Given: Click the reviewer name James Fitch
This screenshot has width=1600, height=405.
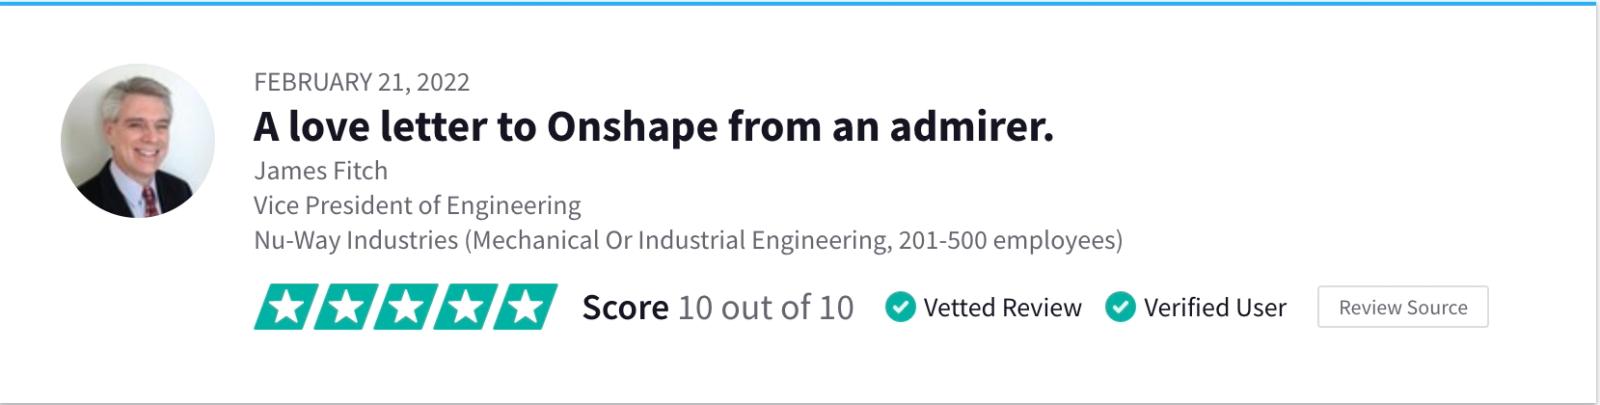Looking at the screenshot, I should (x=320, y=171).
